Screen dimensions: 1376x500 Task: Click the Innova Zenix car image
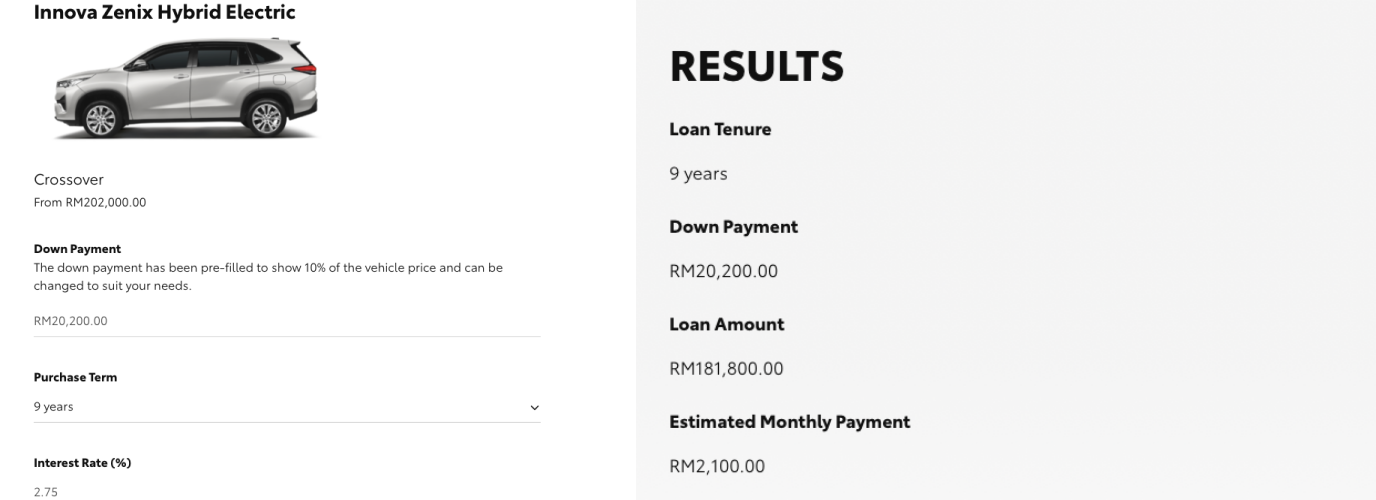pos(186,88)
